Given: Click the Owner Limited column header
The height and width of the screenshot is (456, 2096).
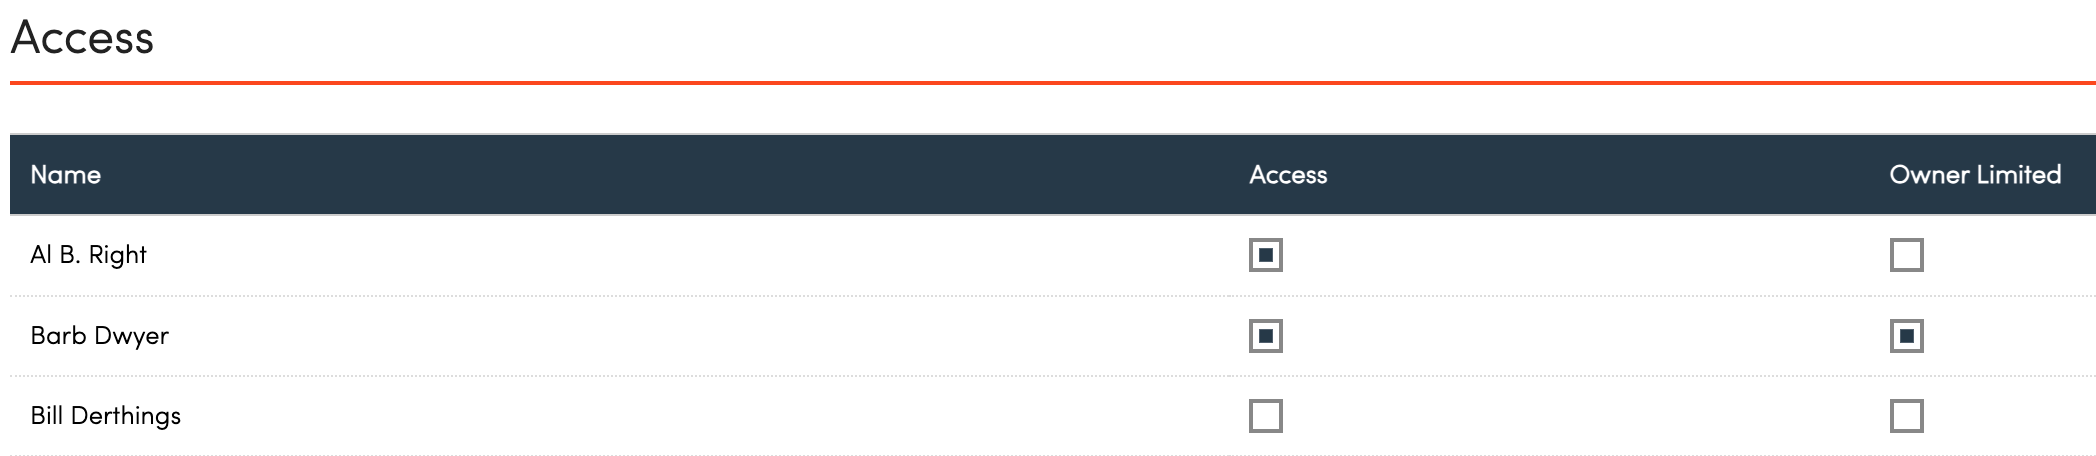Looking at the screenshot, I should pyautogui.click(x=1975, y=175).
